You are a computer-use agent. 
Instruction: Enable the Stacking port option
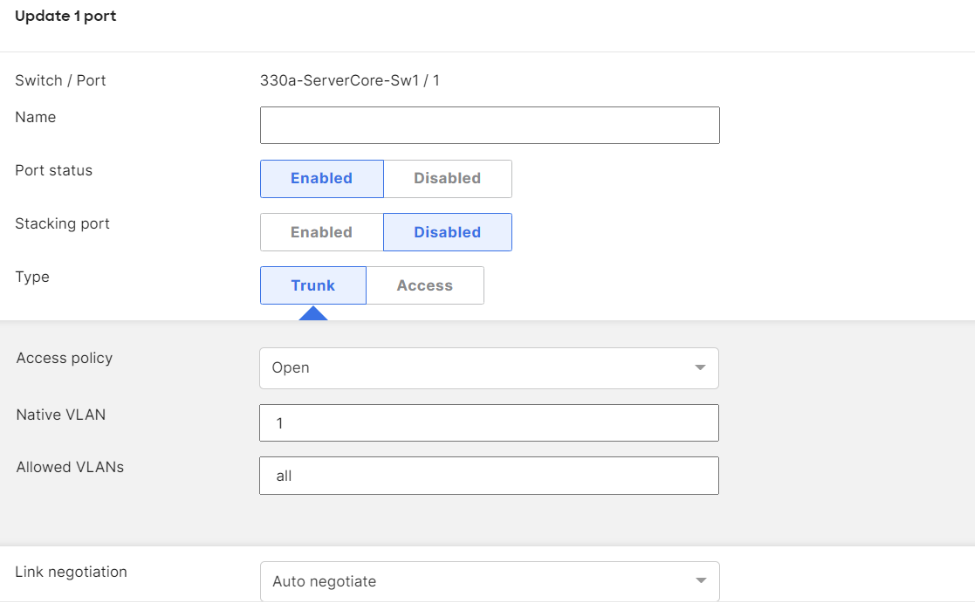click(x=321, y=232)
